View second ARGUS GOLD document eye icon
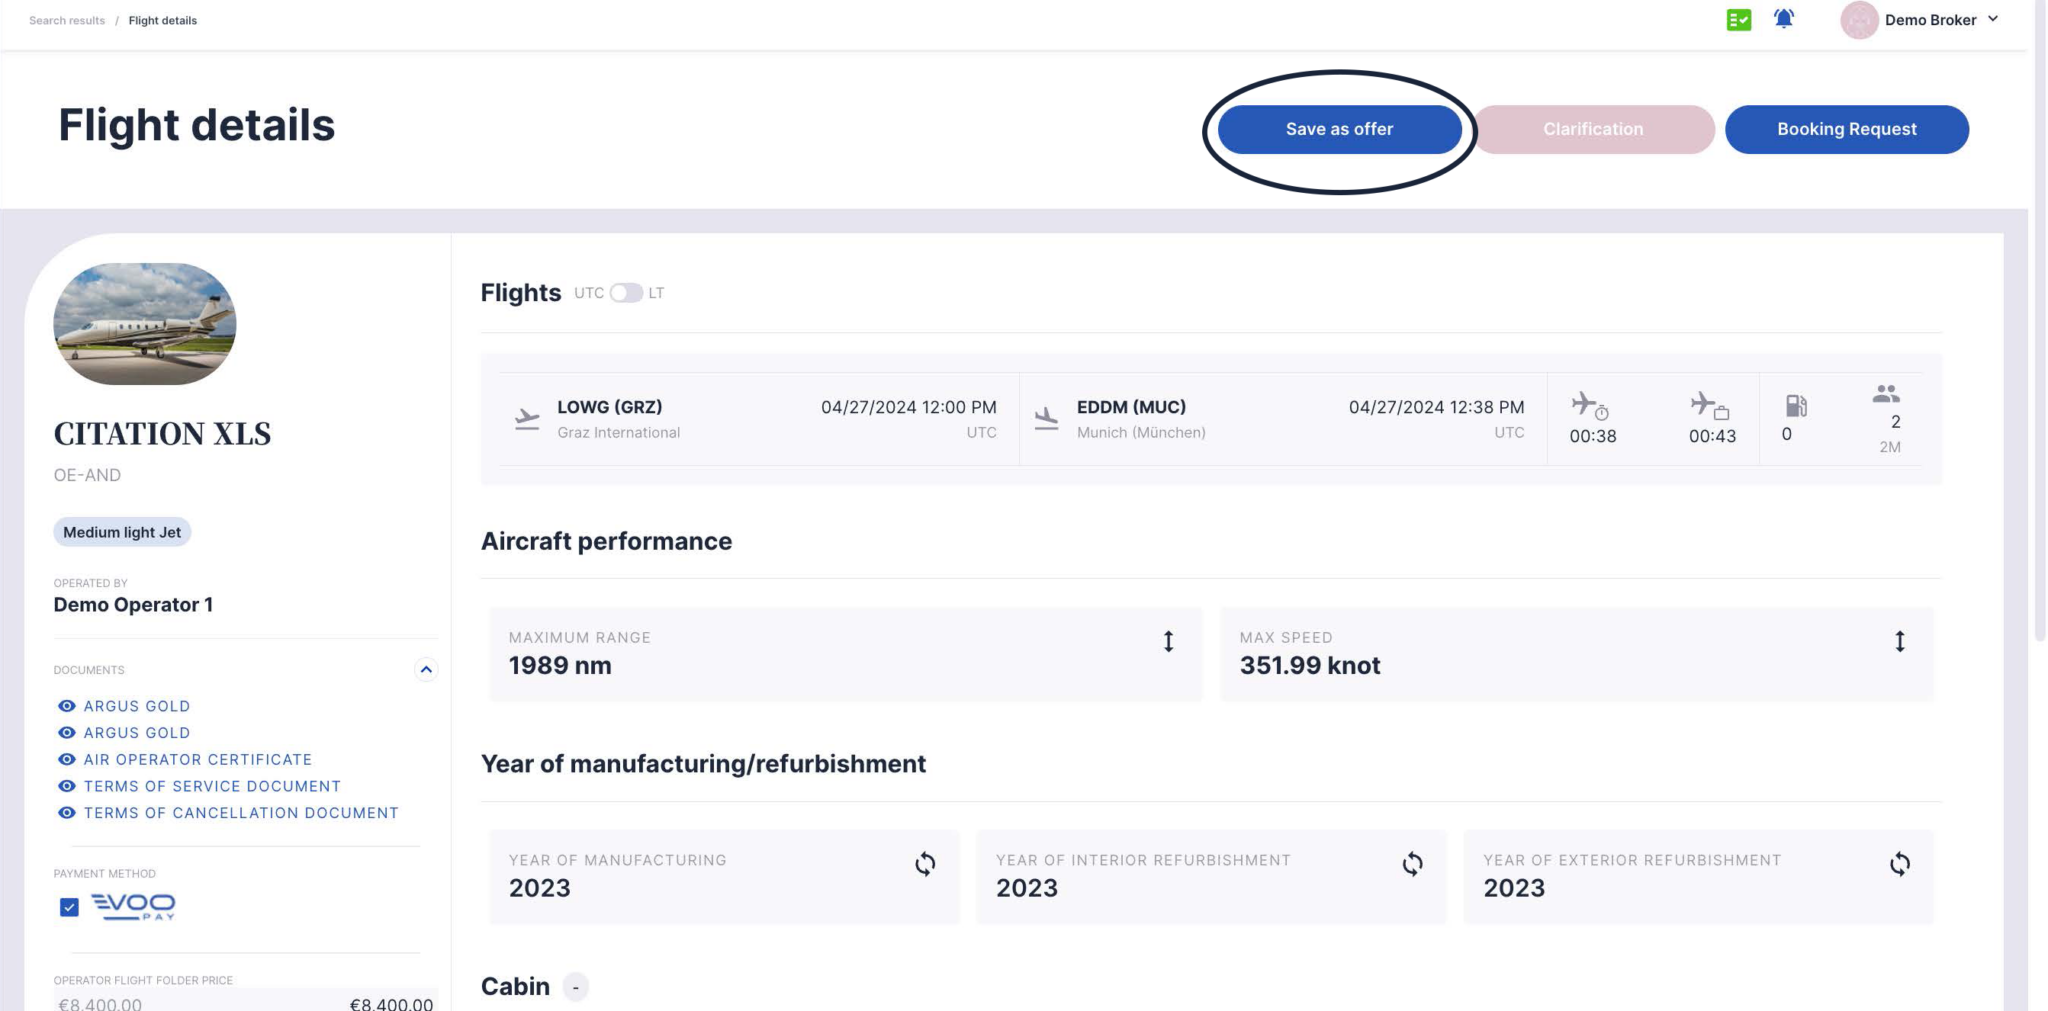The height and width of the screenshot is (1011, 2048). click(67, 733)
